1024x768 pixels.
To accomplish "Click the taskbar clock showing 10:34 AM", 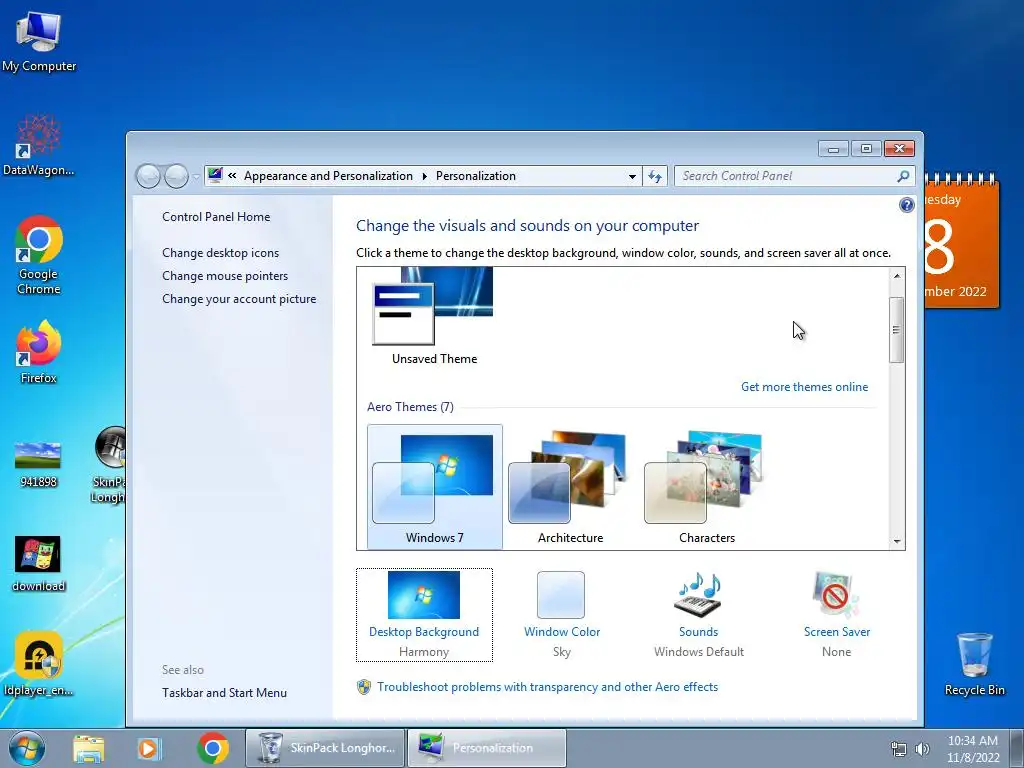I will (972, 748).
